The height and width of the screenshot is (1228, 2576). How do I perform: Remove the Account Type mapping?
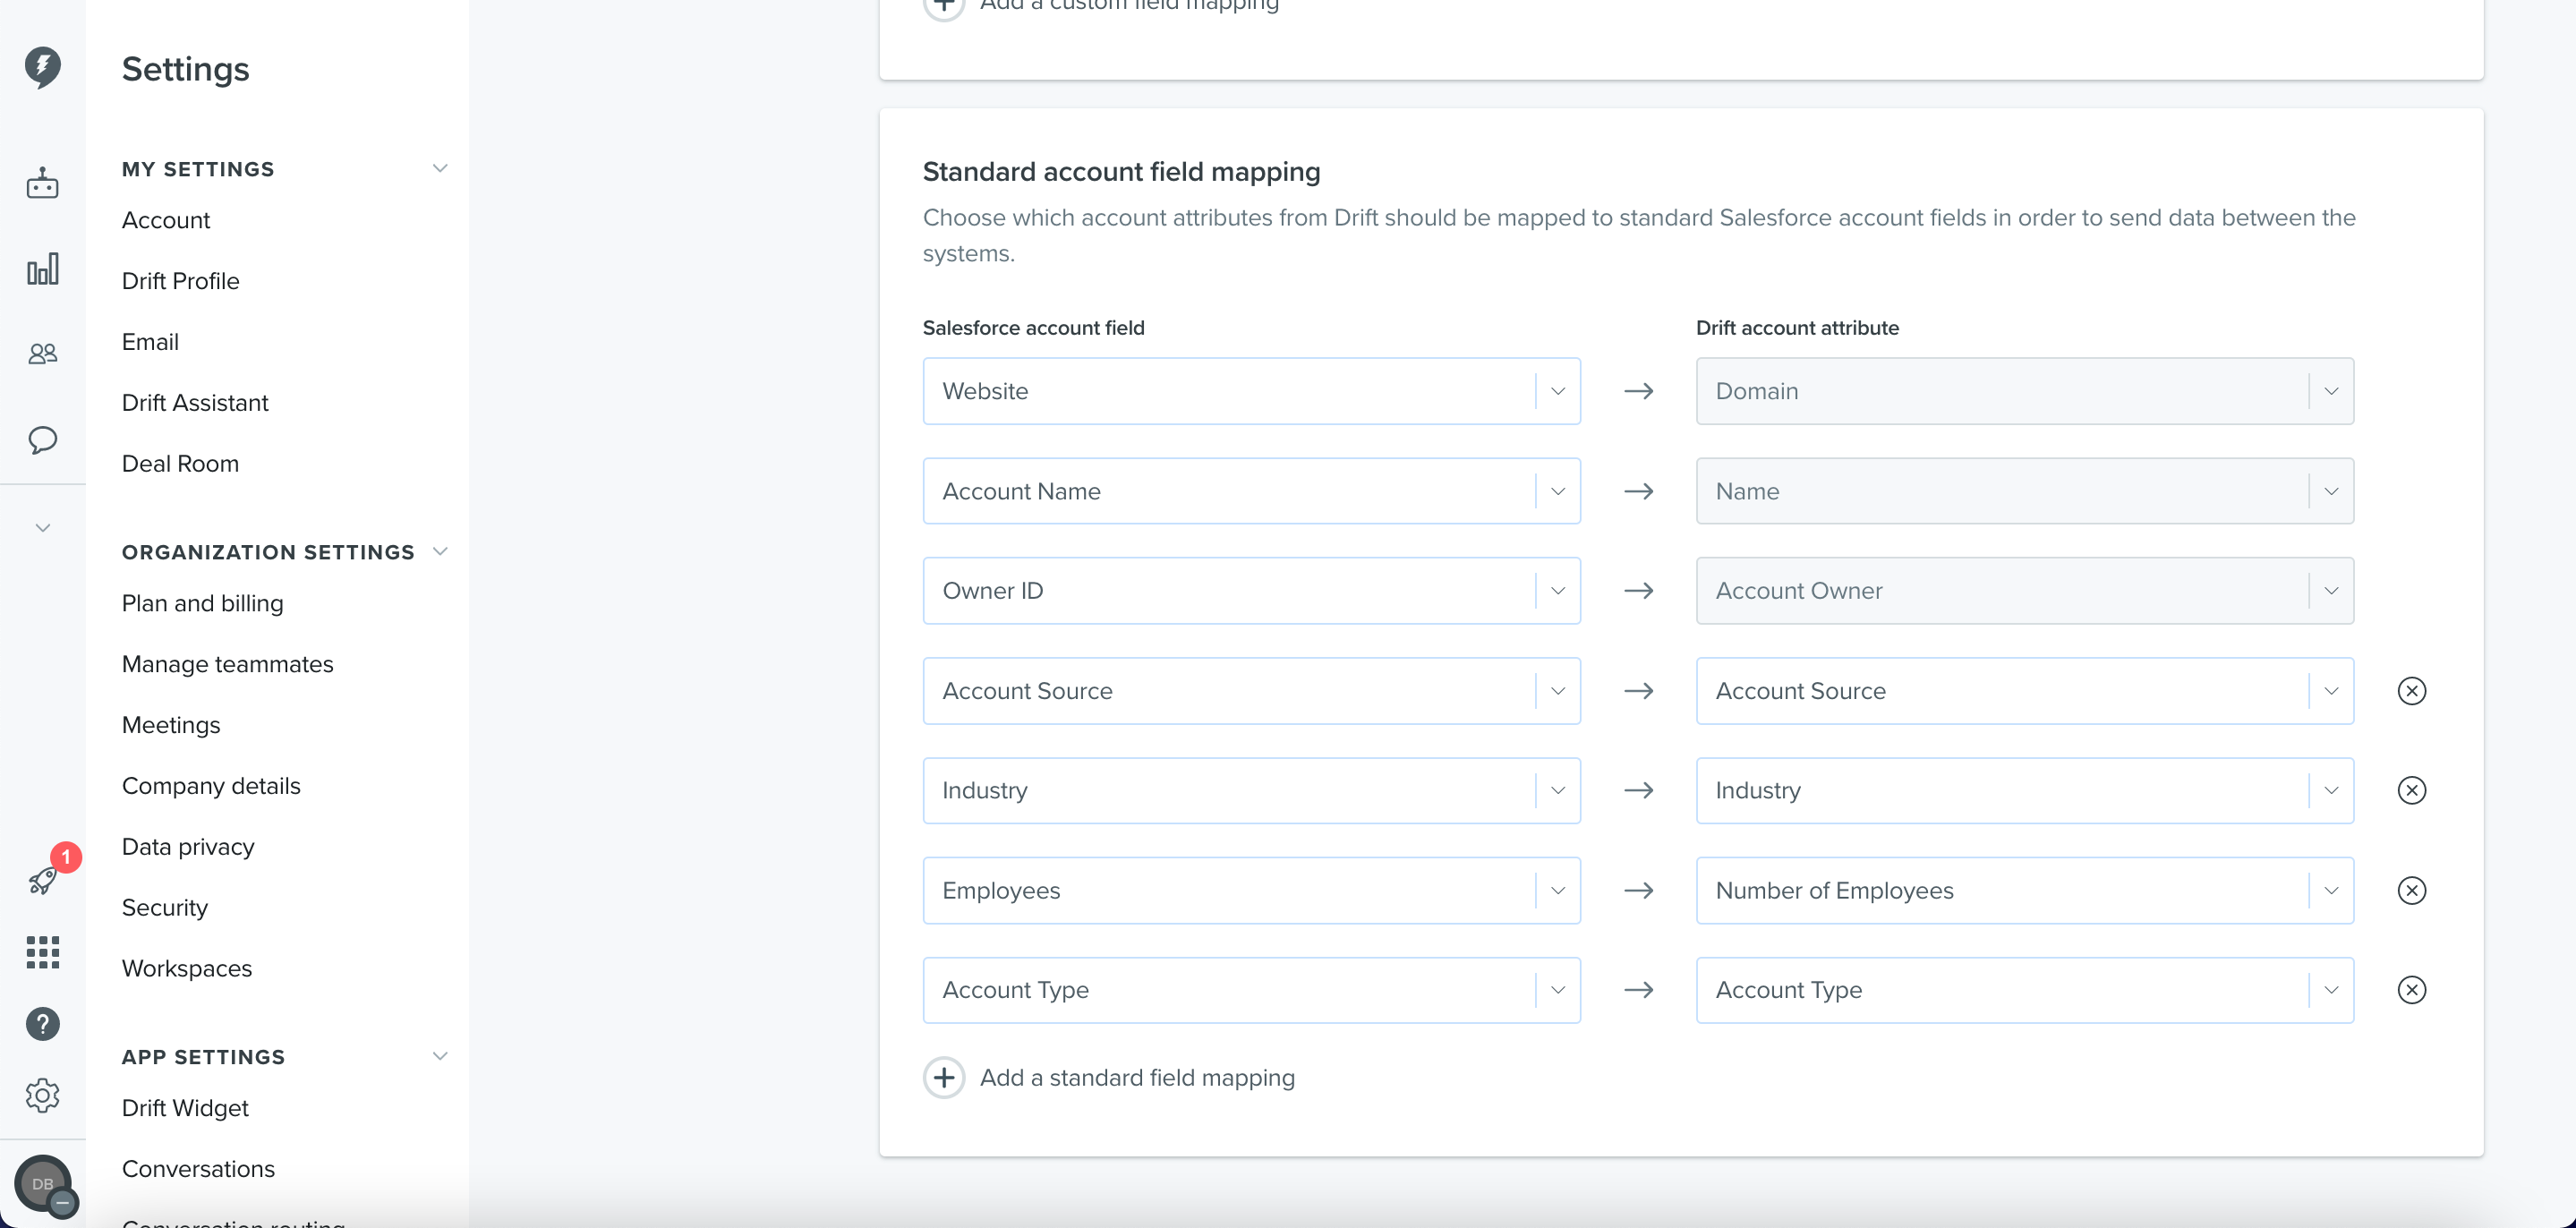point(2411,990)
